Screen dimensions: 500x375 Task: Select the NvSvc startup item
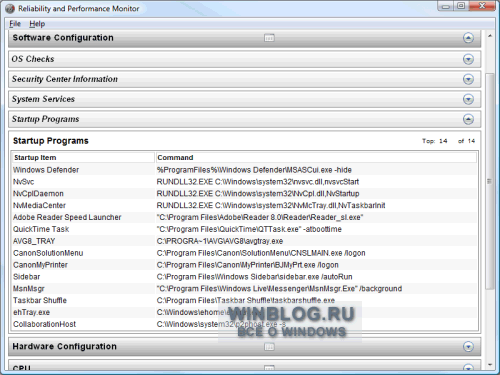click(23, 182)
